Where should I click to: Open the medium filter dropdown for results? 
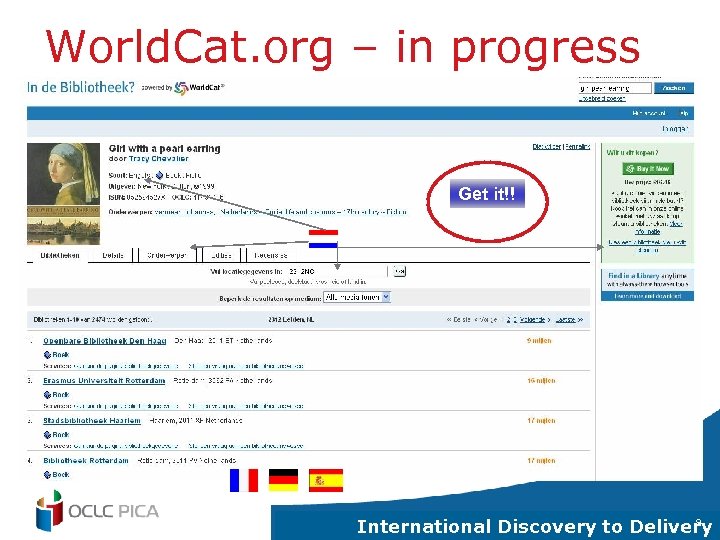click(x=357, y=297)
